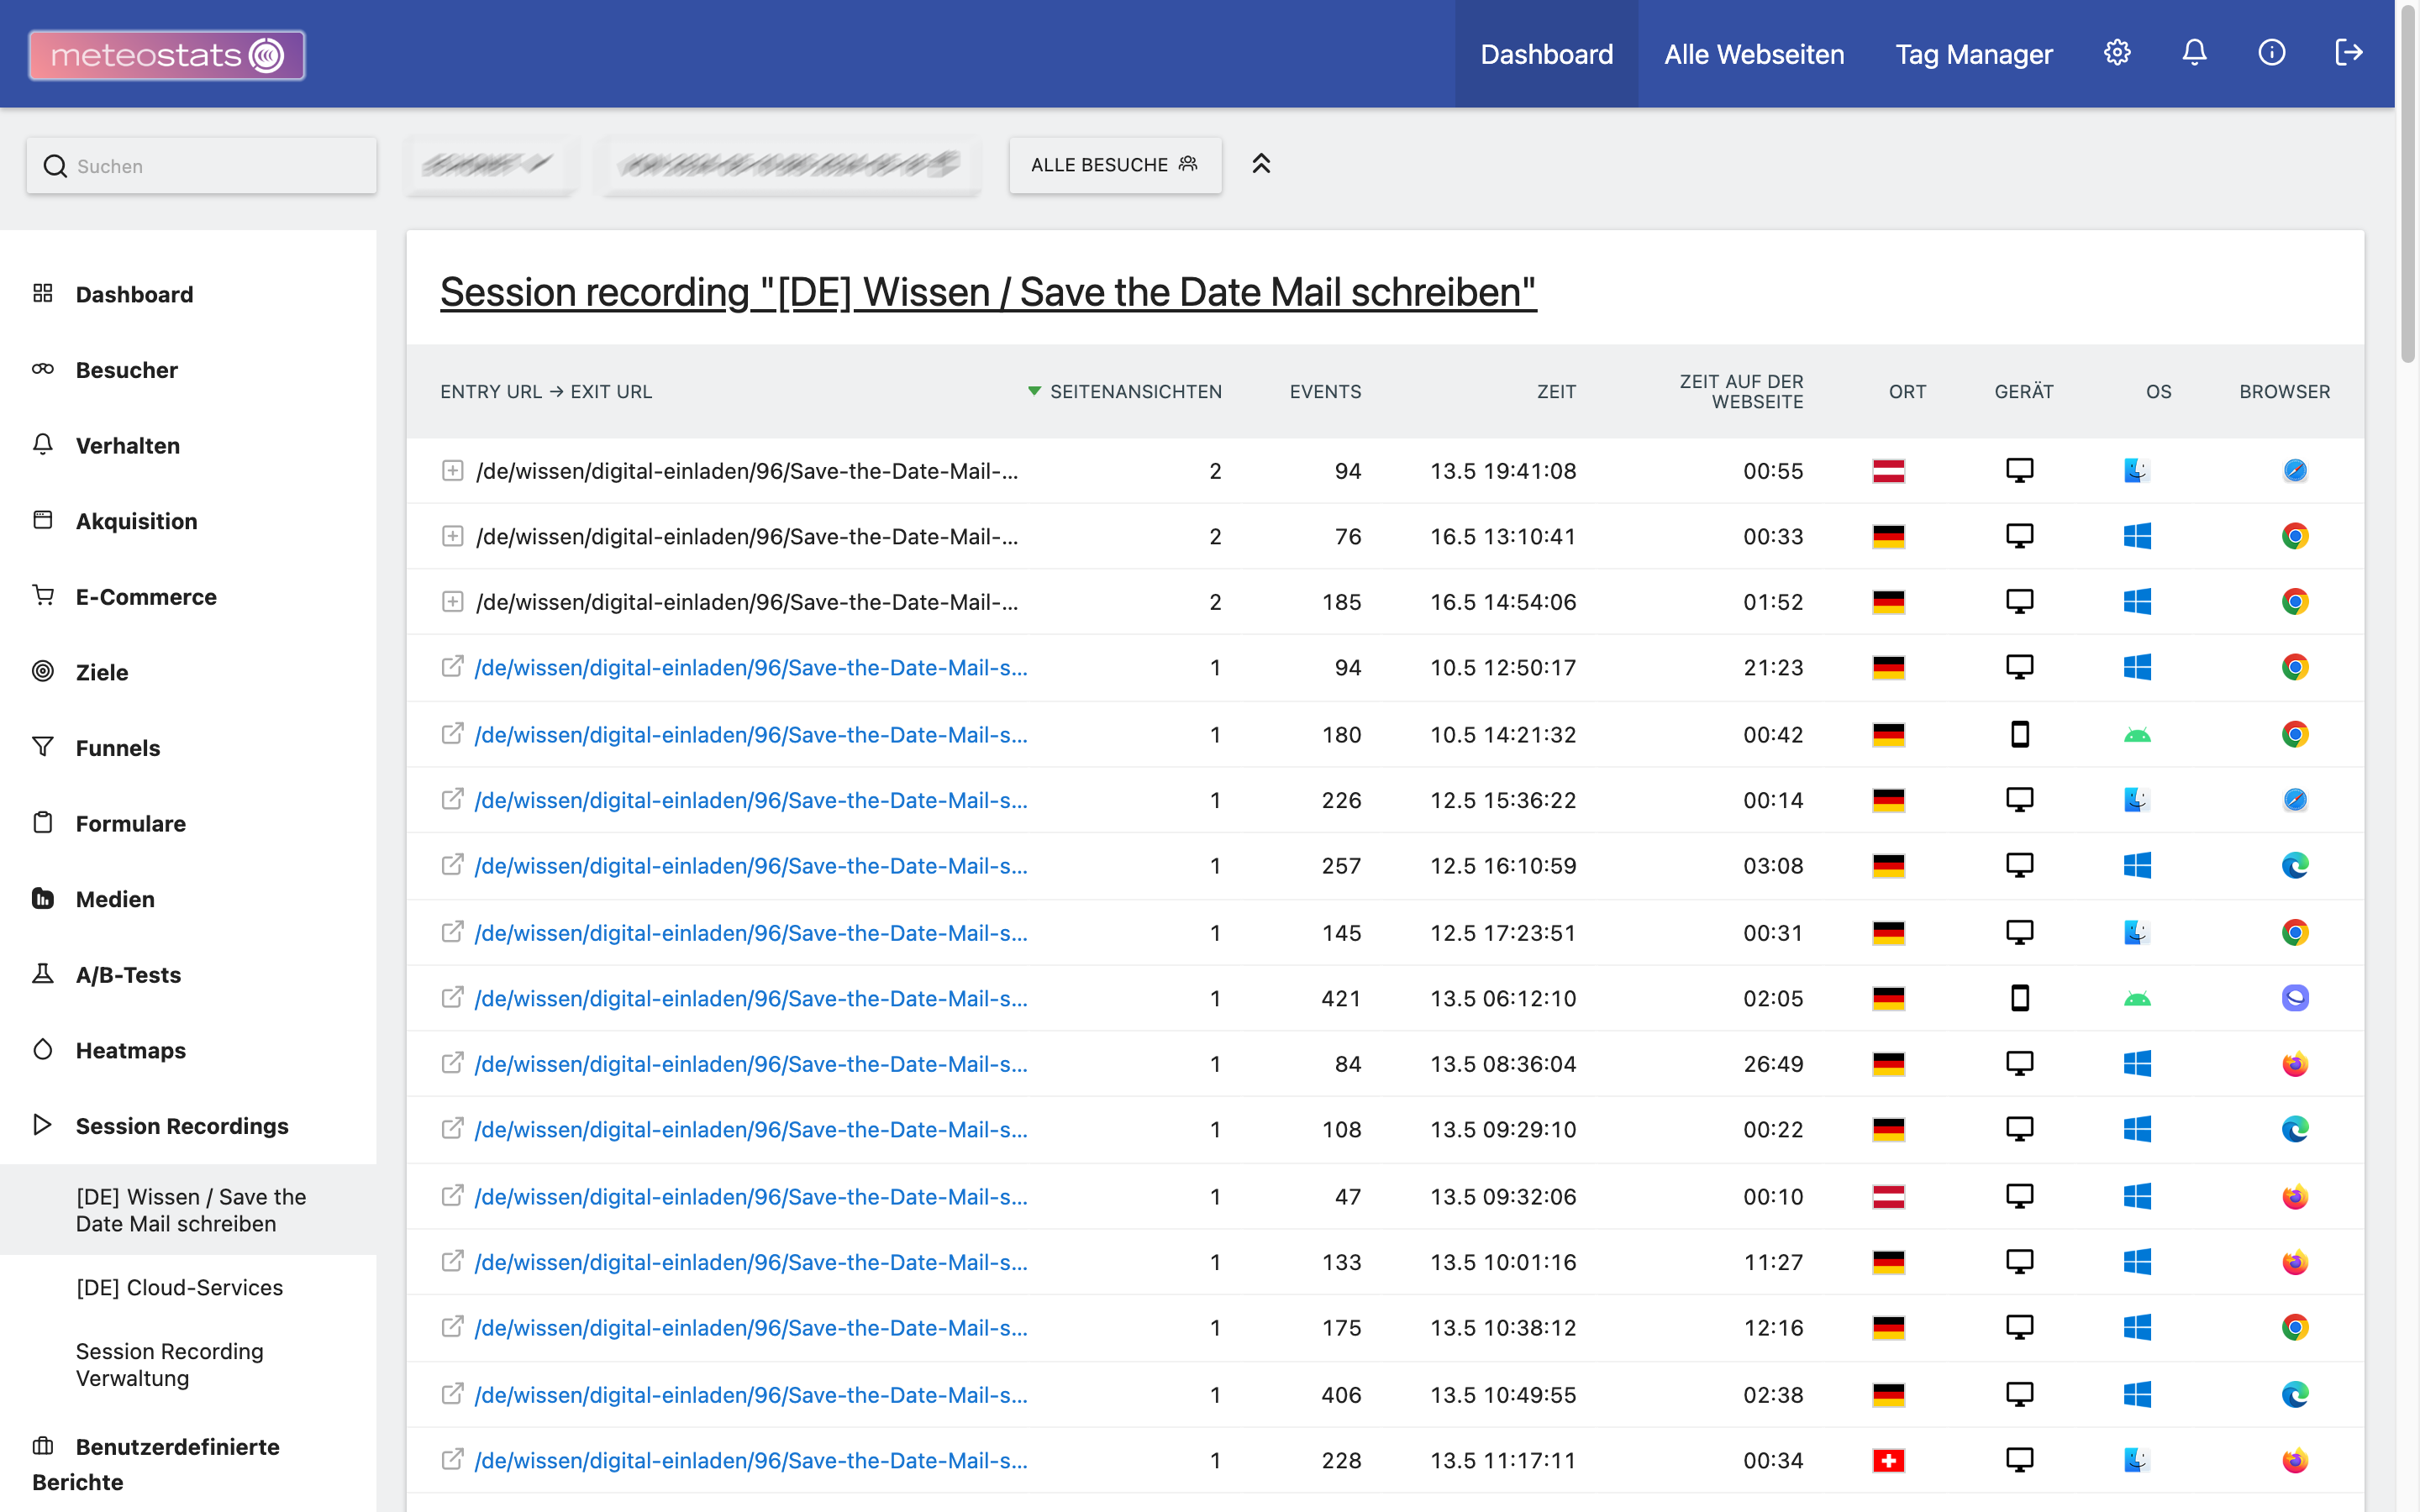This screenshot has height=1512, width=2420.
Task: Sort by Seitenansichten column header
Action: (x=1135, y=392)
